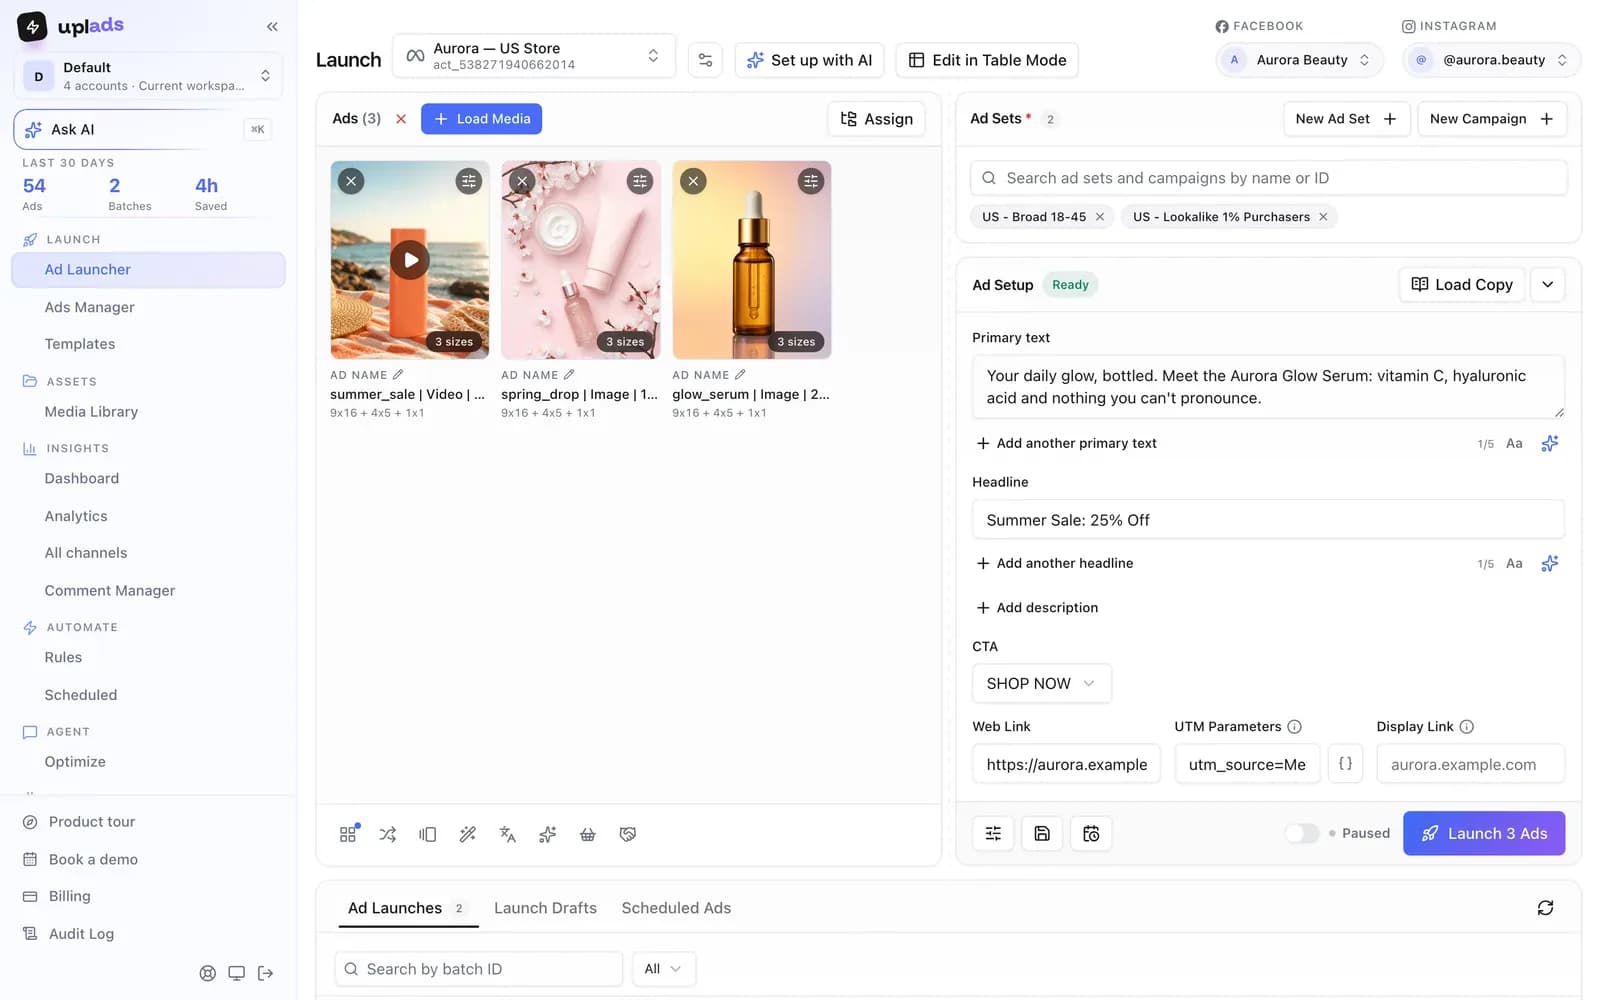Viewport: 1600px width, 1000px height.
Task: Open the All filter dropdown under Ad Launches
Action: (x=663, y=969)
